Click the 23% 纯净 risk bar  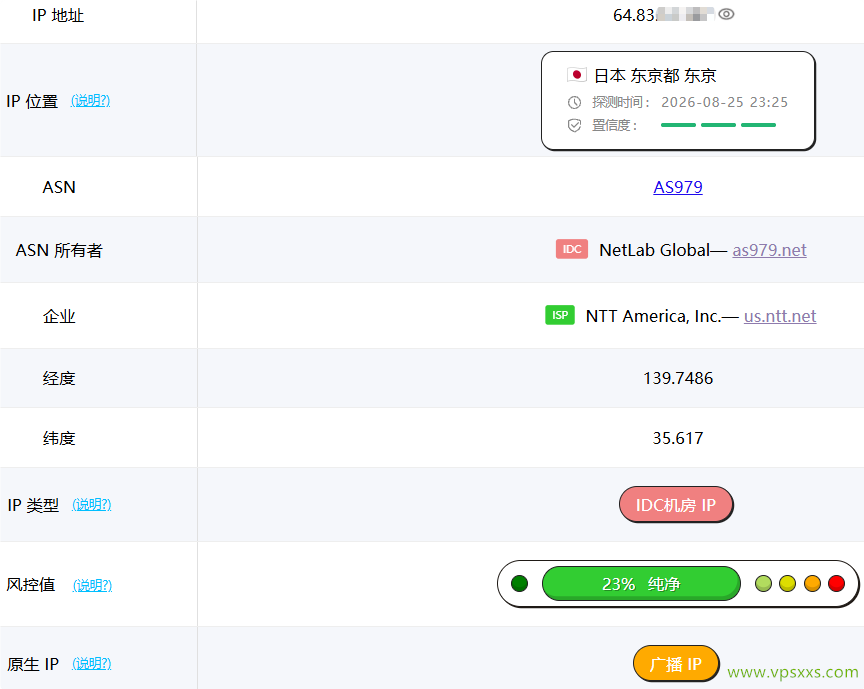[x=641, y=584]
